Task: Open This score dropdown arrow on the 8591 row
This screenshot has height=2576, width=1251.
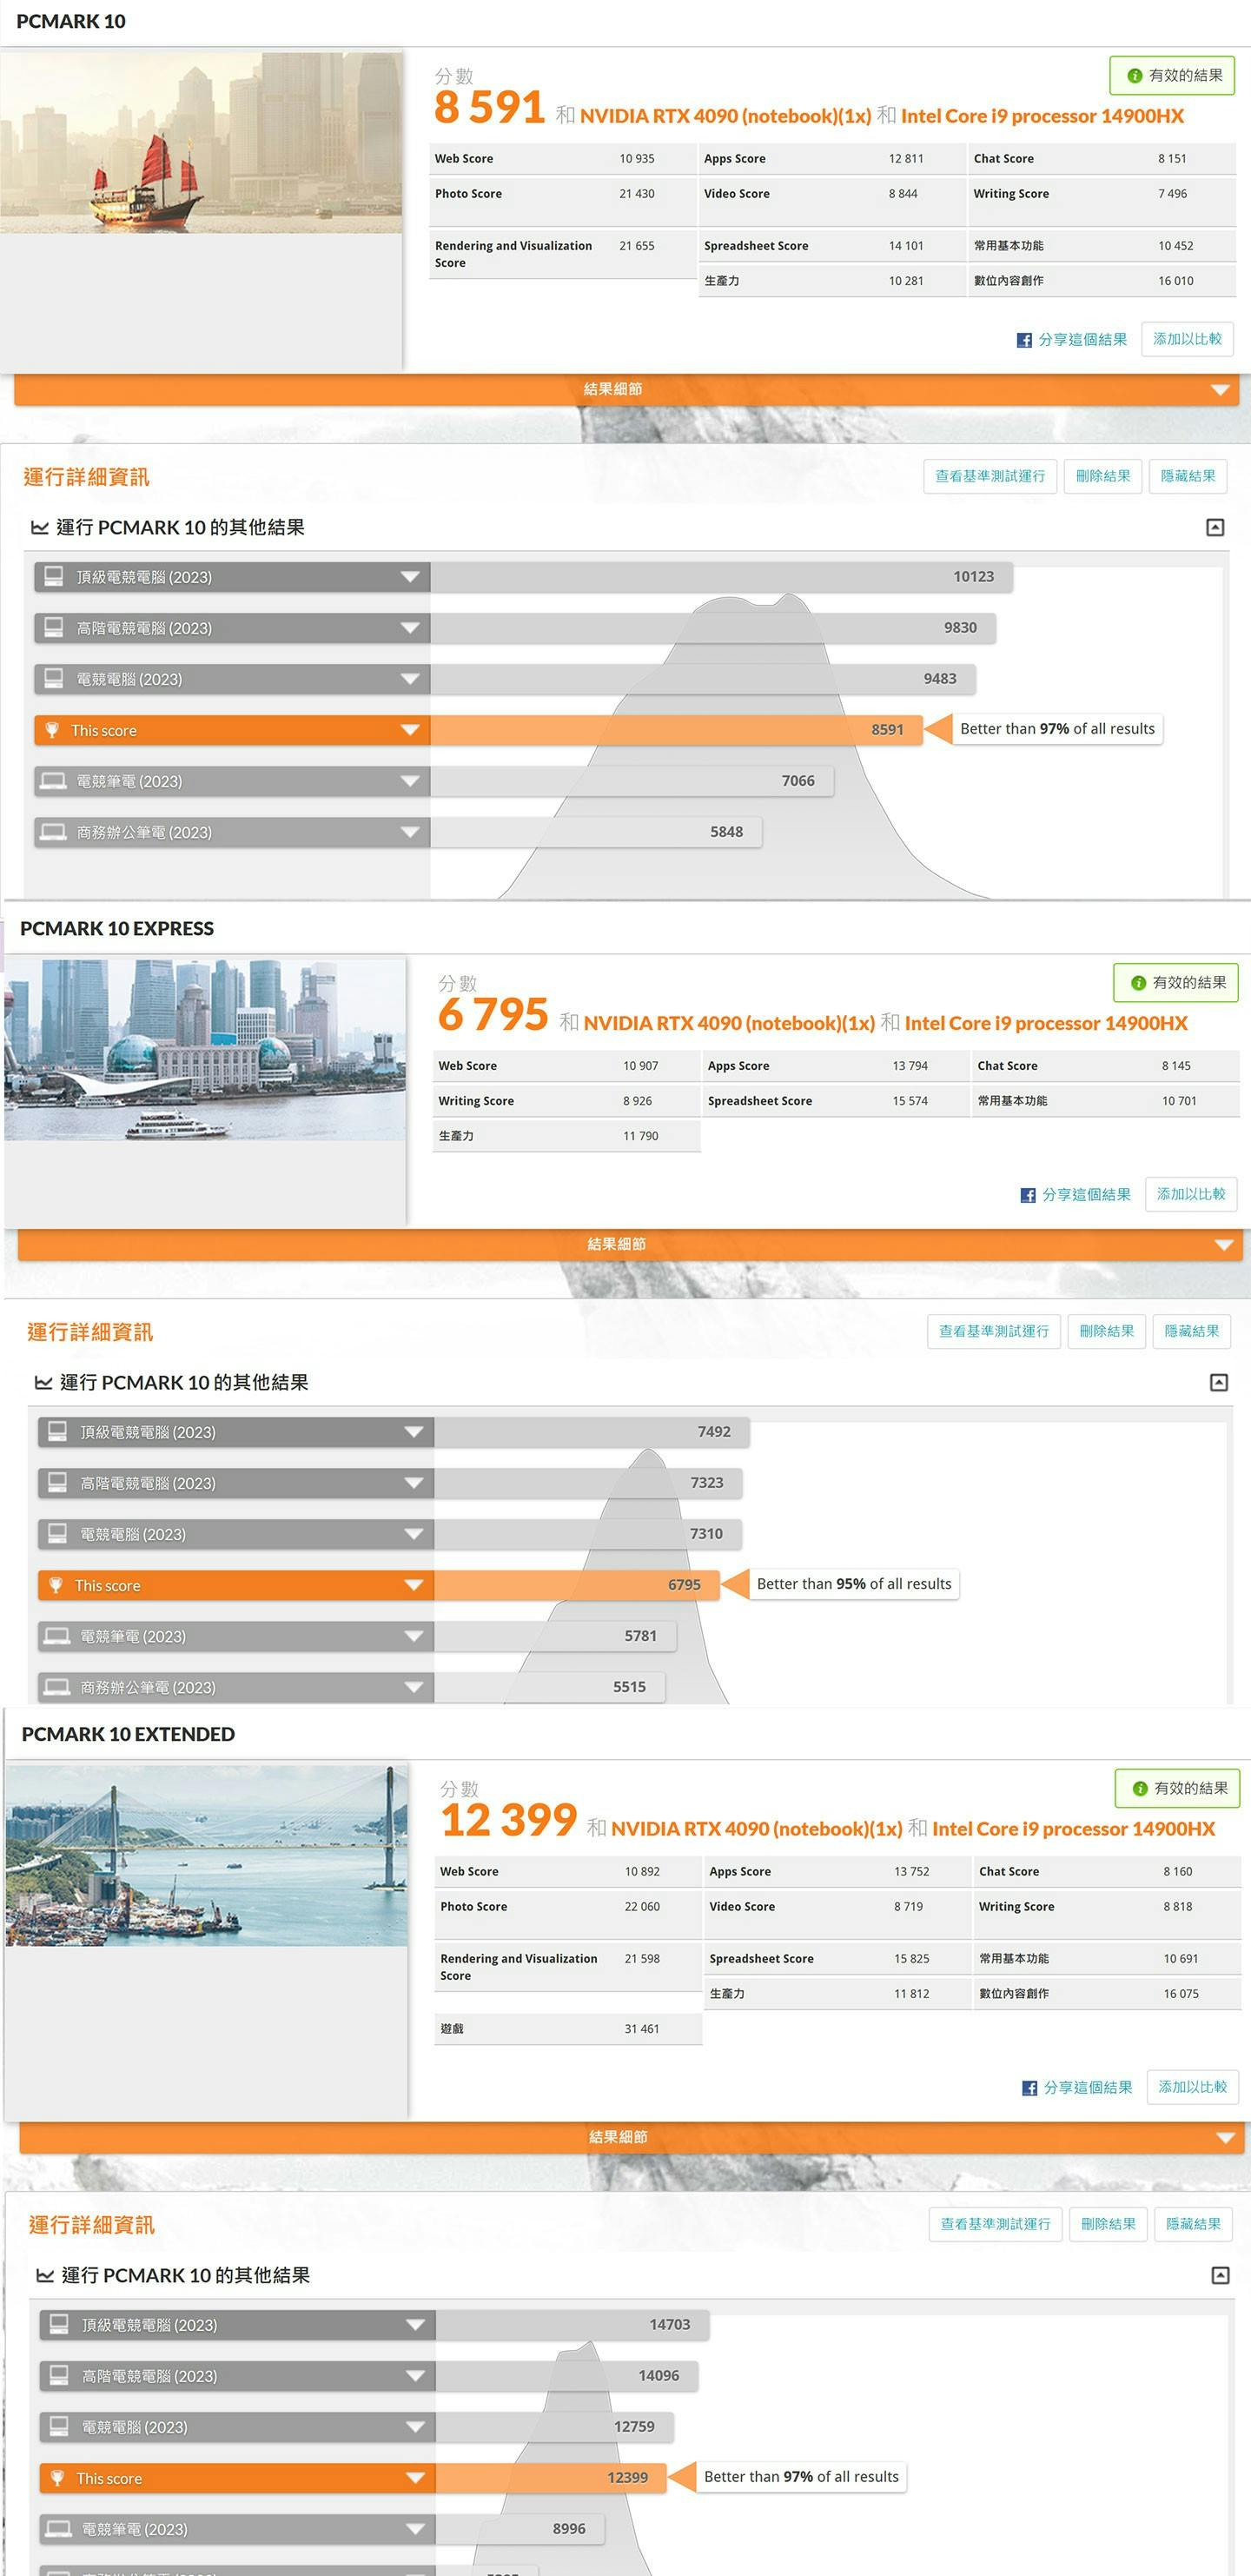Action: (x=410, y=730)
